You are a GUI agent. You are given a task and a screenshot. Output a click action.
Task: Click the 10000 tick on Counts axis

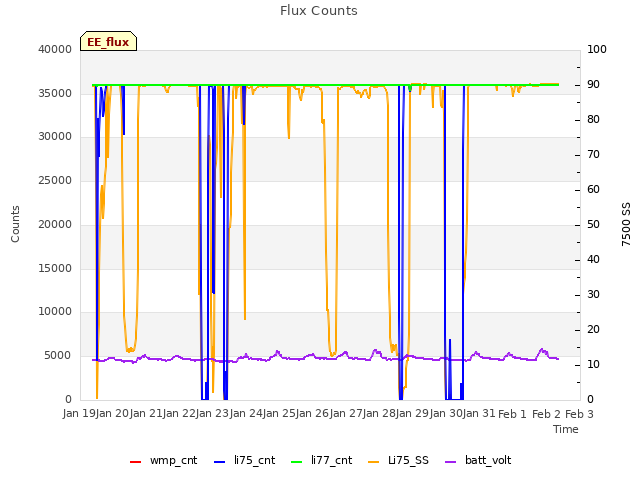tap(55, 312)
